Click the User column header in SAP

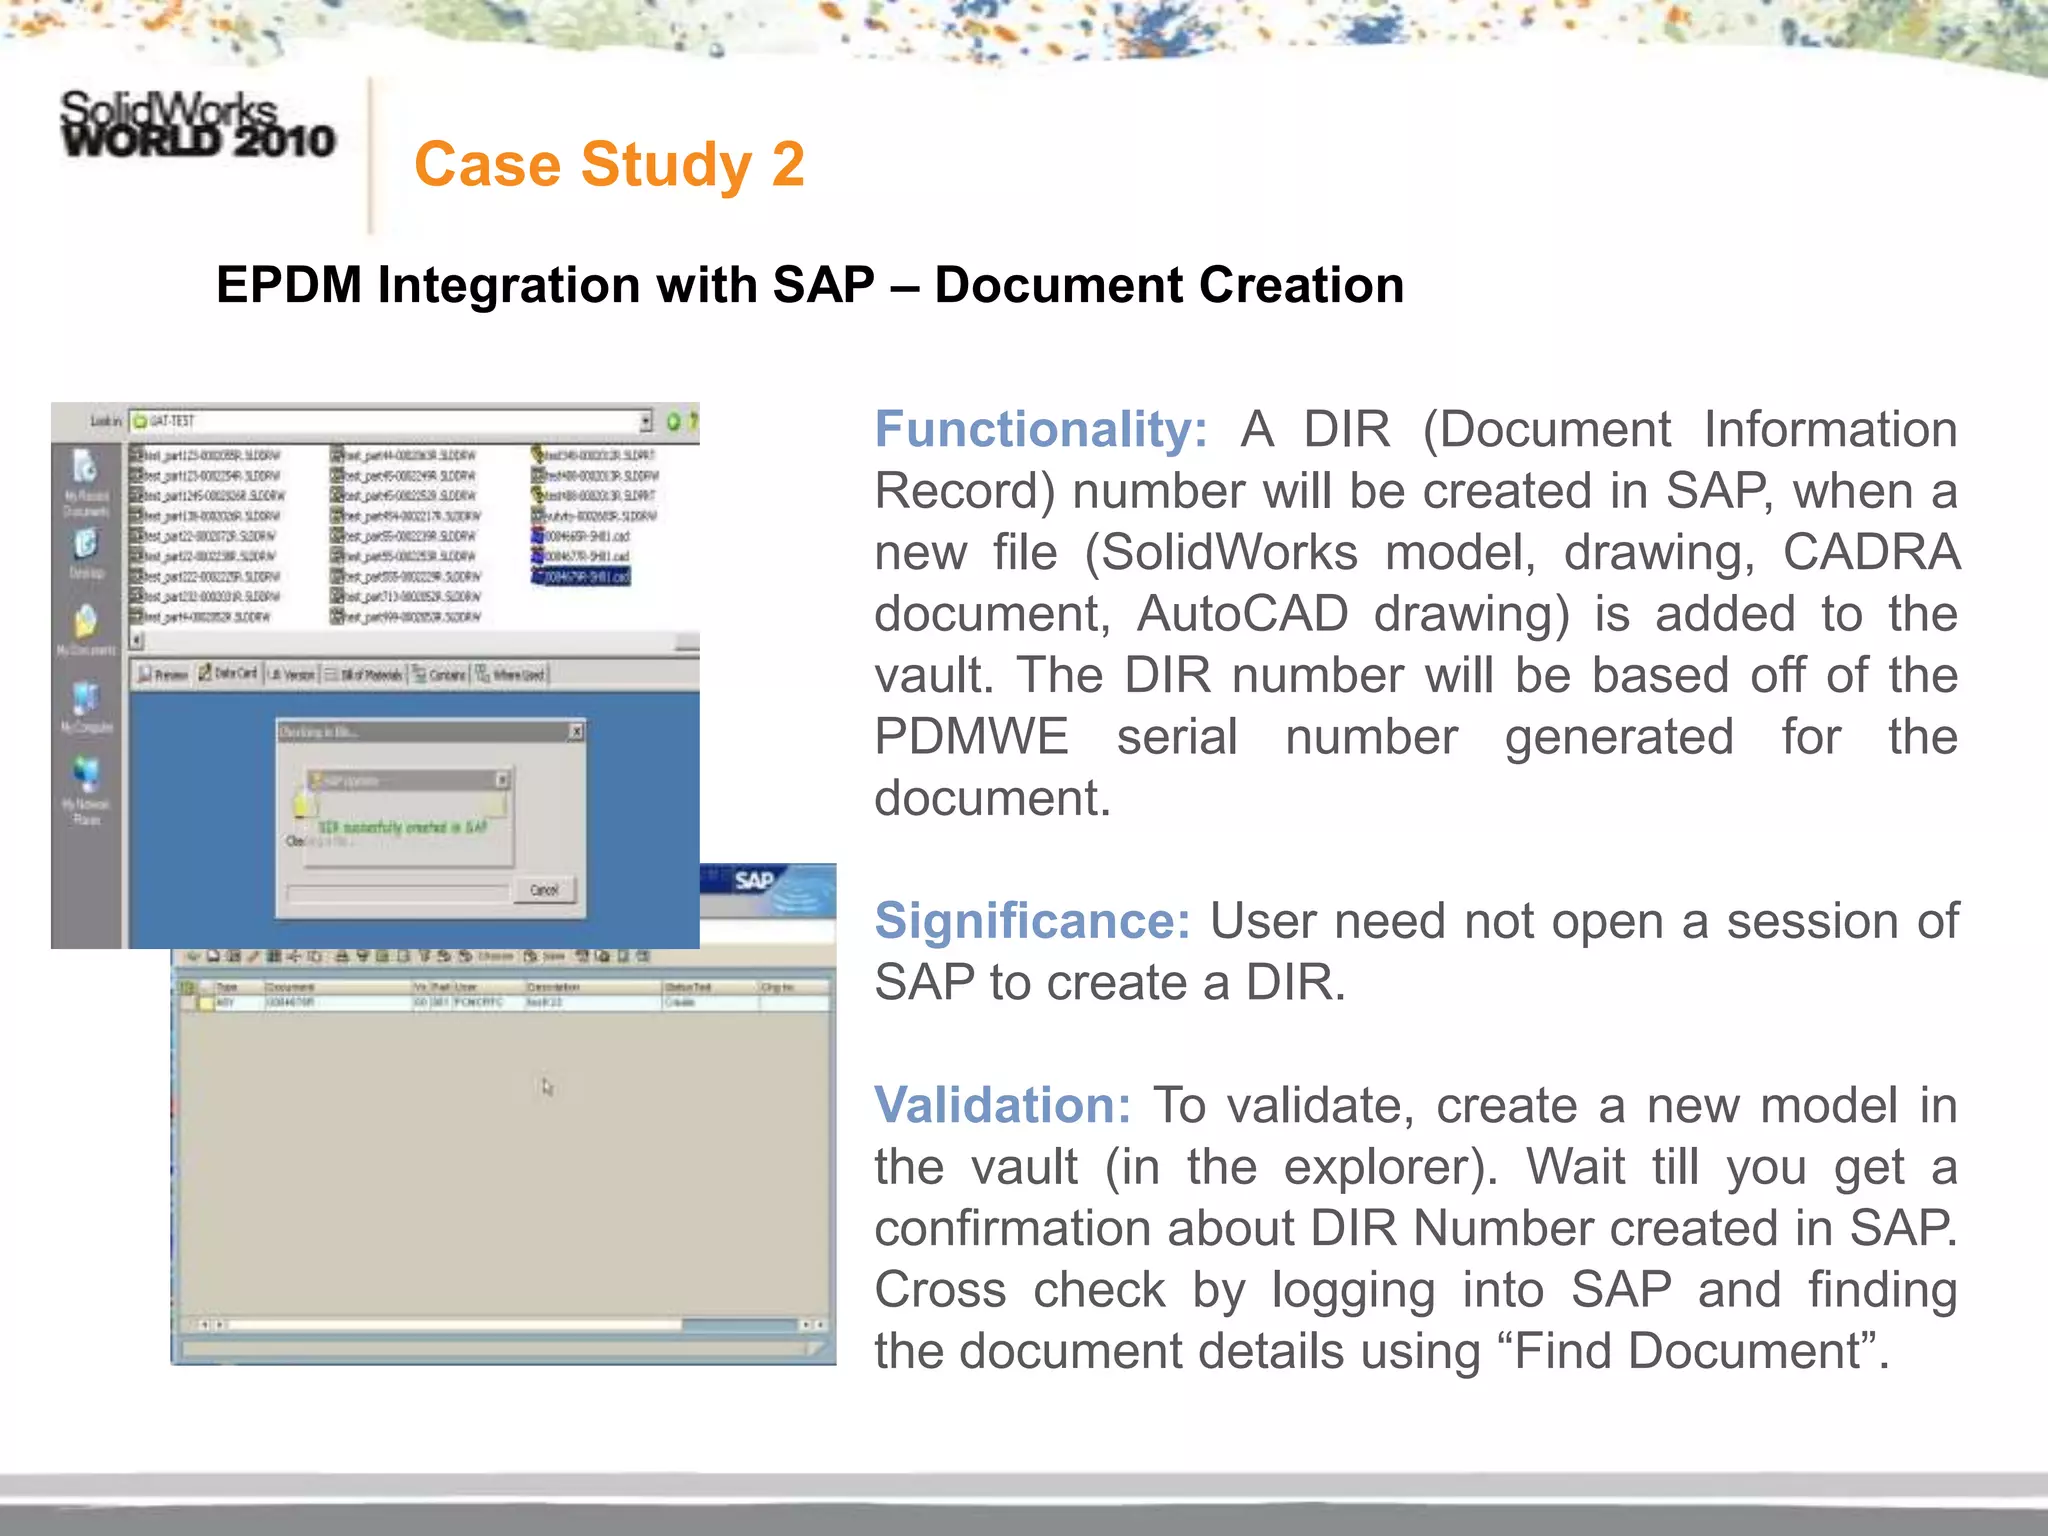pos(490,987)
